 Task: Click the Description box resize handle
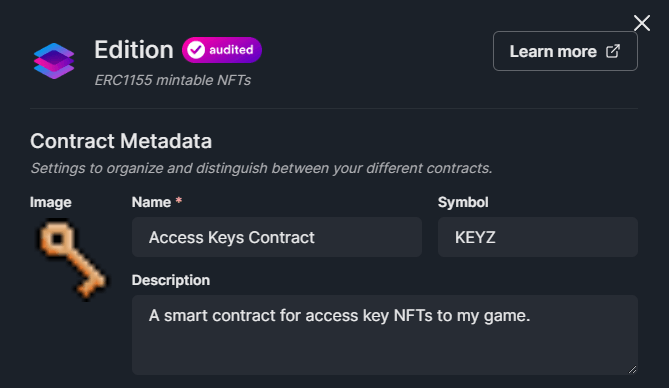point(632,370)
